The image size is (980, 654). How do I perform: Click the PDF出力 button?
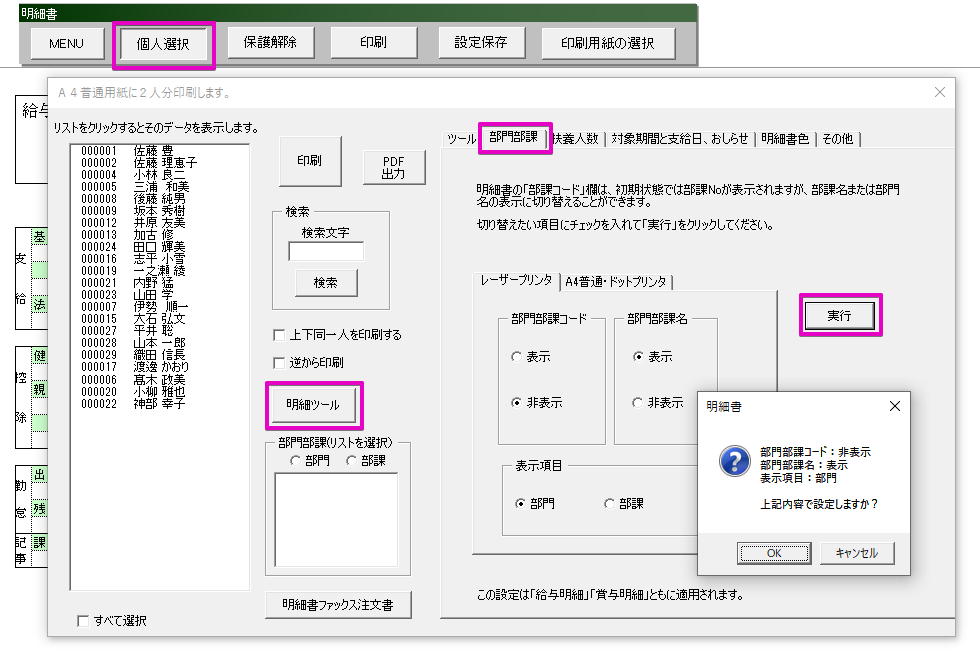[393, 167]
